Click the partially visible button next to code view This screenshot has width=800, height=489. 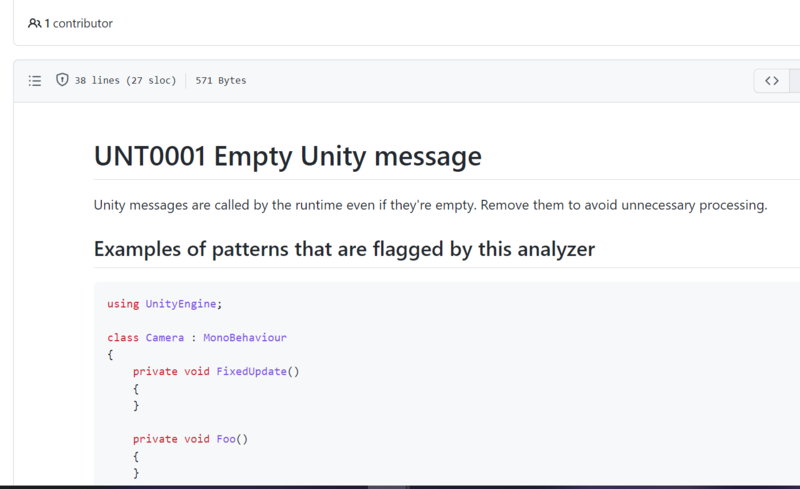click(794, 81)
